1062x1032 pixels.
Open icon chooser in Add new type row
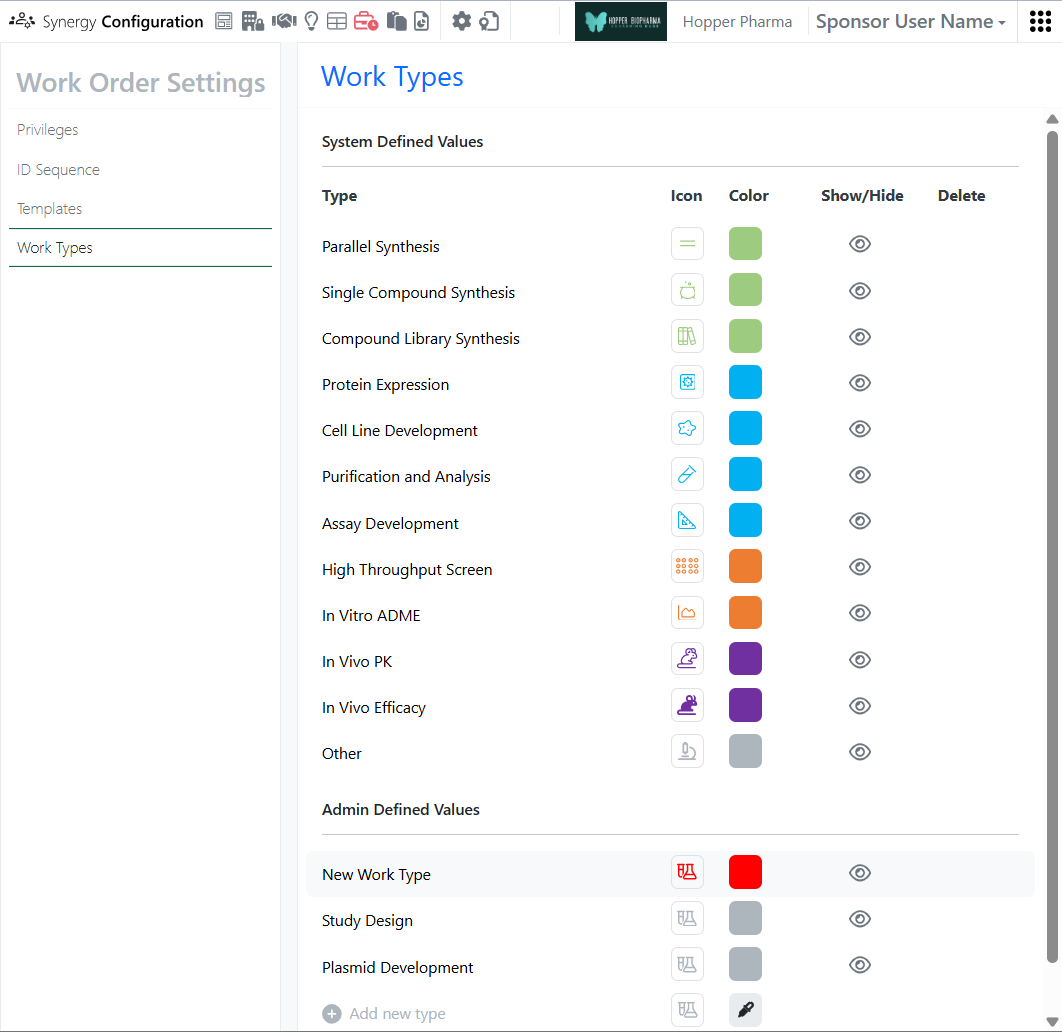click(687, 1011)
